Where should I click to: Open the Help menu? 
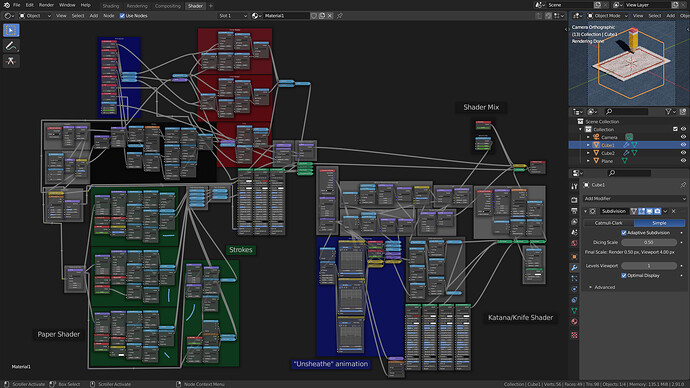[85, 5]
